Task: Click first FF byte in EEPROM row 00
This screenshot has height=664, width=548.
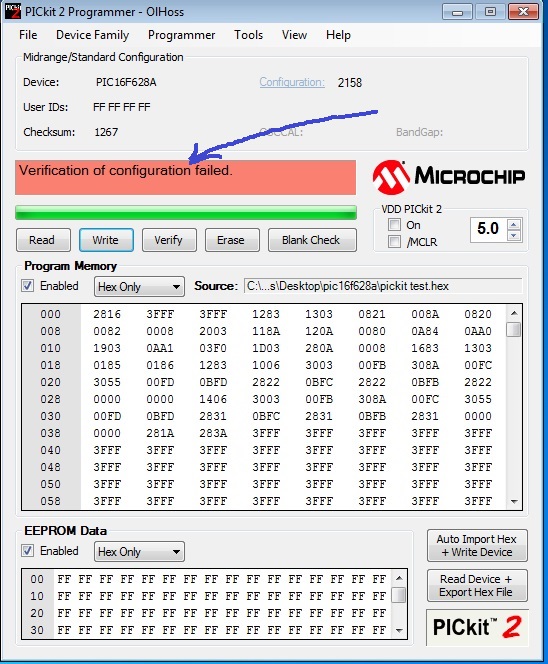Action: (64, 579)
